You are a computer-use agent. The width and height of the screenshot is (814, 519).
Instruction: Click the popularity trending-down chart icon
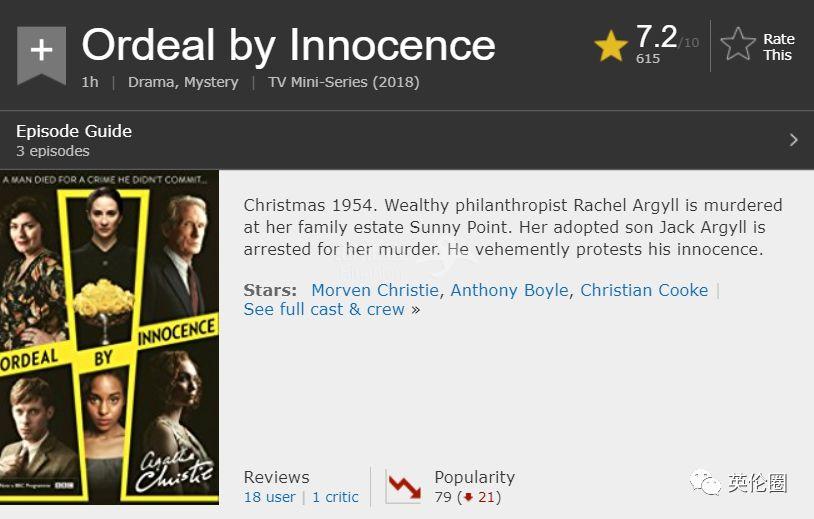[x=404, y=487]
